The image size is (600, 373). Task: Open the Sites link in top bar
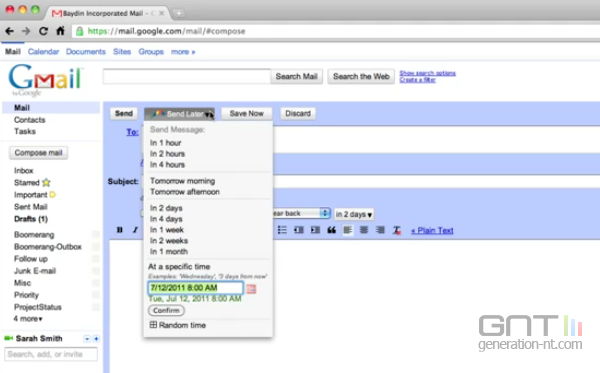(122, 52)
